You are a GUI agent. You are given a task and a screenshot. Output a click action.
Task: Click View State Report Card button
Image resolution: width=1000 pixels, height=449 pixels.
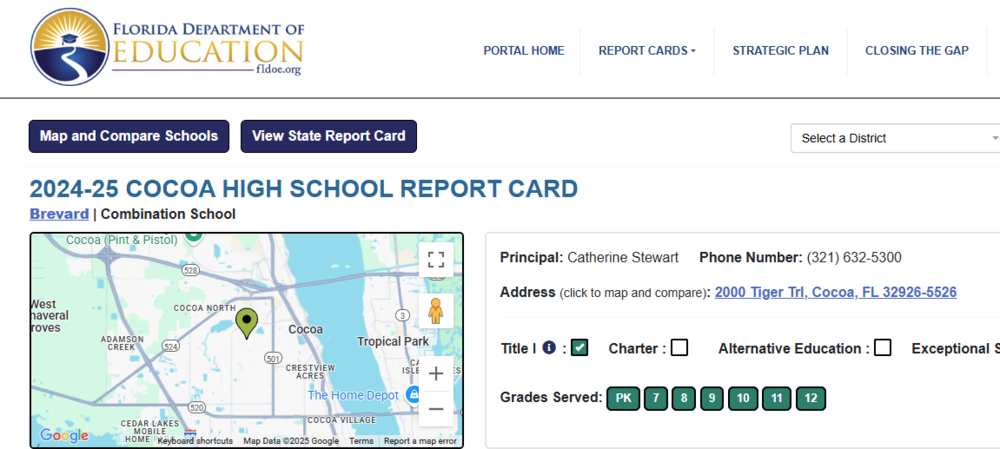point(328,136)
